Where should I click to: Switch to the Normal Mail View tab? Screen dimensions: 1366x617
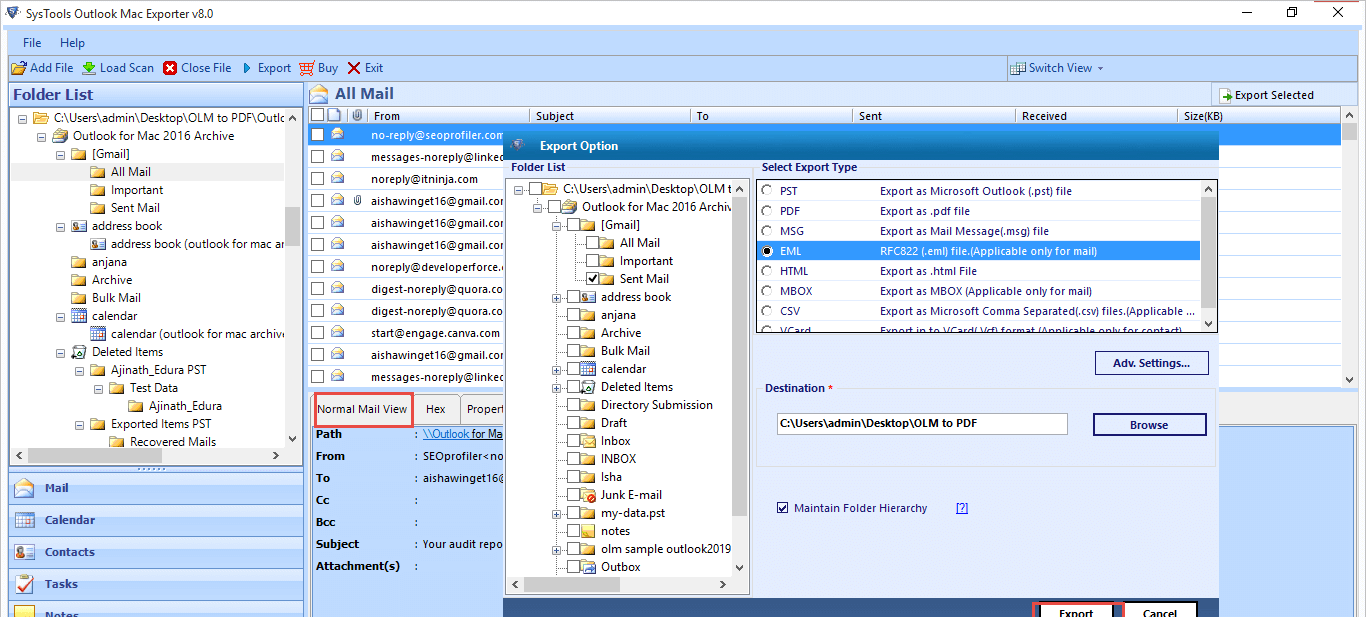click(x=362, y=409)
